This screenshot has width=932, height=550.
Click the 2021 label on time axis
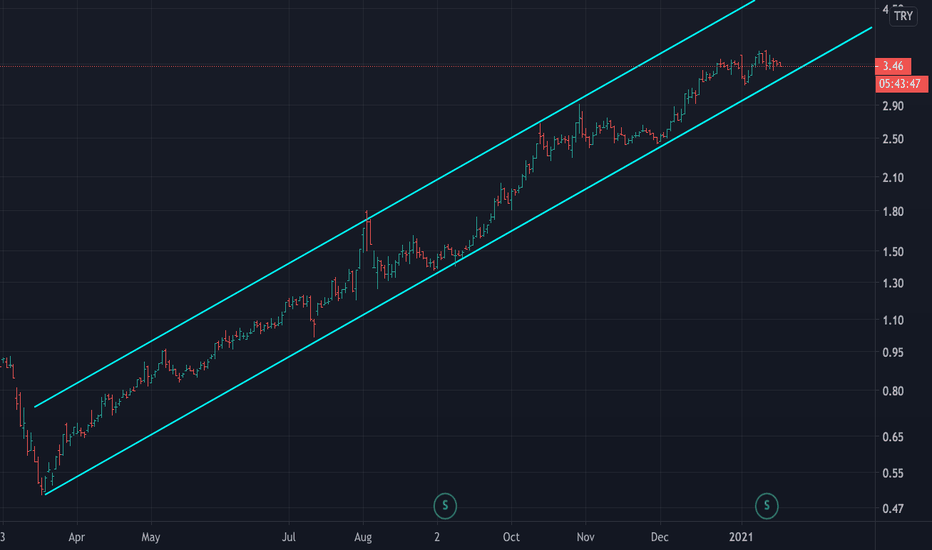tap(741, 538)
